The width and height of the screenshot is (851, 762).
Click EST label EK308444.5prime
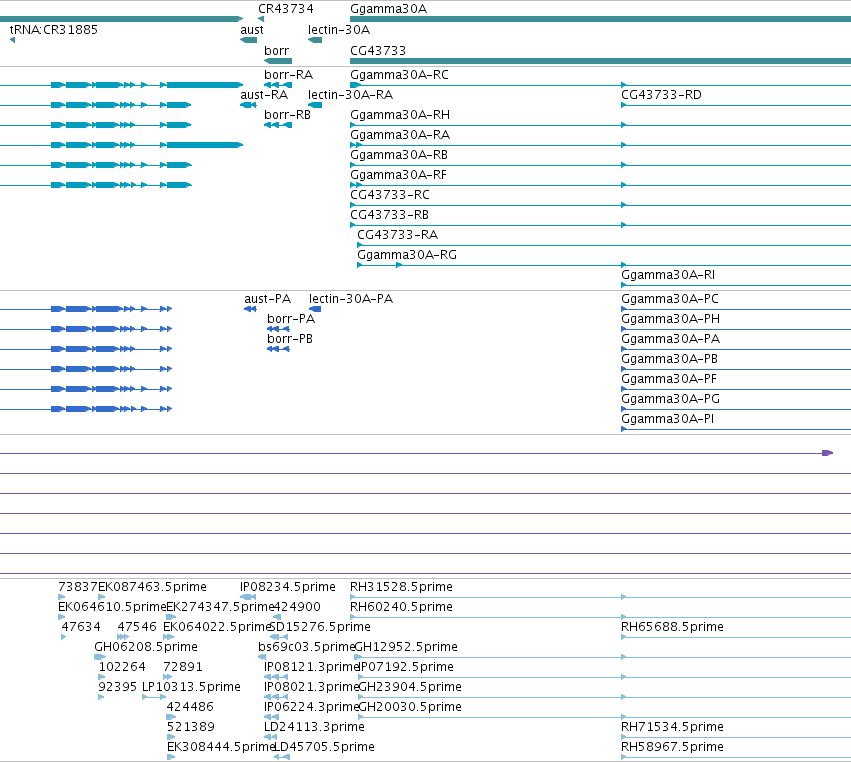[221, 747]
